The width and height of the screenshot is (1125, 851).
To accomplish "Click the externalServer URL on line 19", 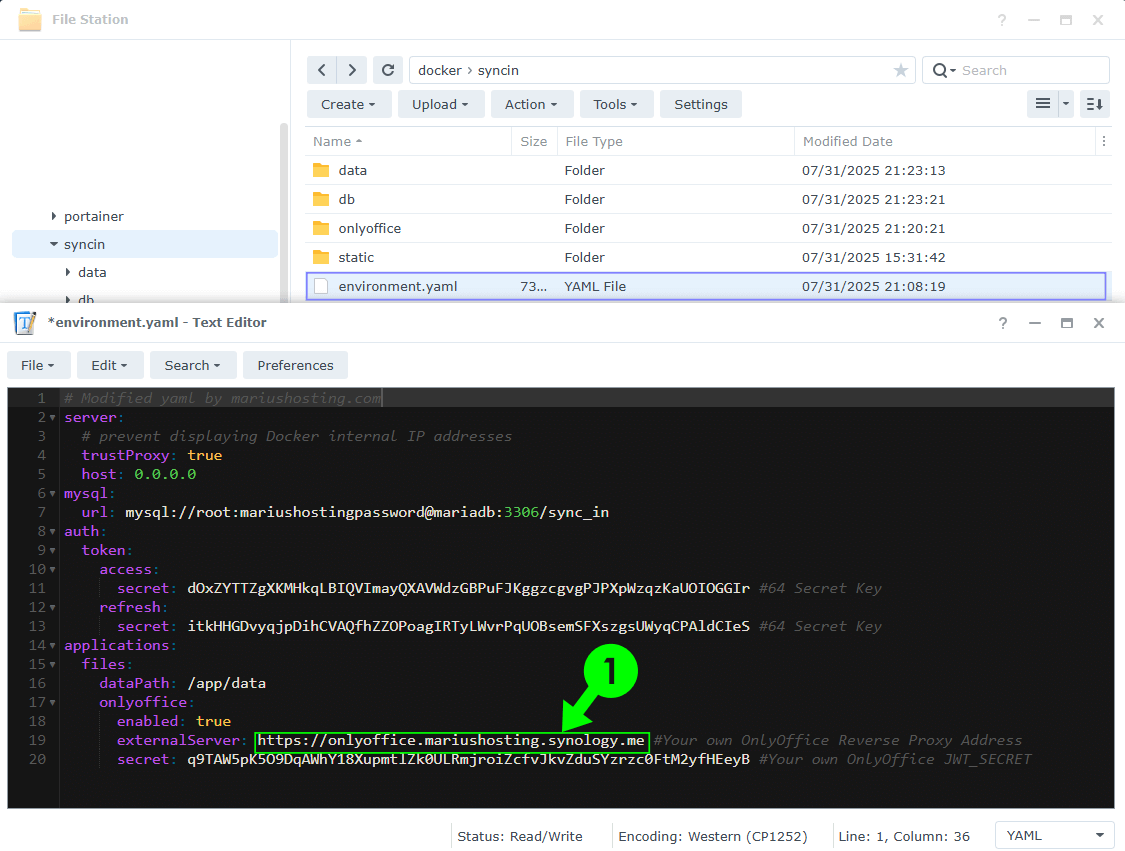I will pos(451,740).
